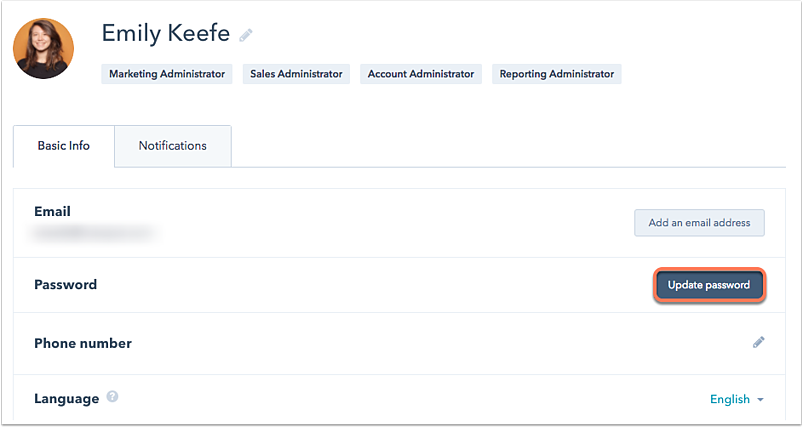Click the pencil icon beside Emily Keefe
Viewport: 803px width, 427px height.
pyautogui.click(x=246, y=35)
